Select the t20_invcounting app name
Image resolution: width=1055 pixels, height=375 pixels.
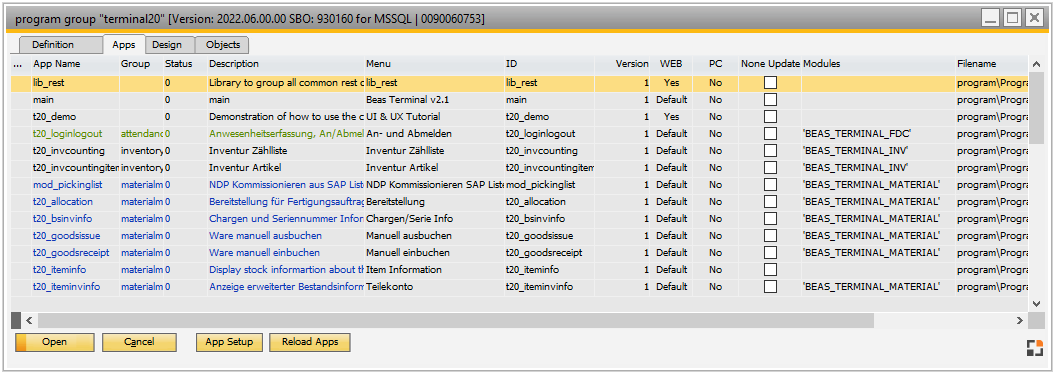point(75,150)
